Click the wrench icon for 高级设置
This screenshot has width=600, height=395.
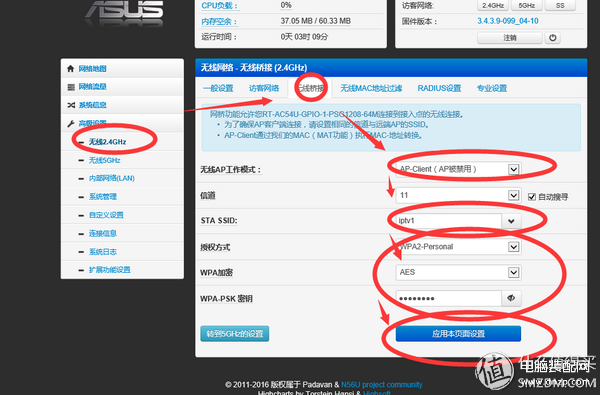tap(71, 123)
